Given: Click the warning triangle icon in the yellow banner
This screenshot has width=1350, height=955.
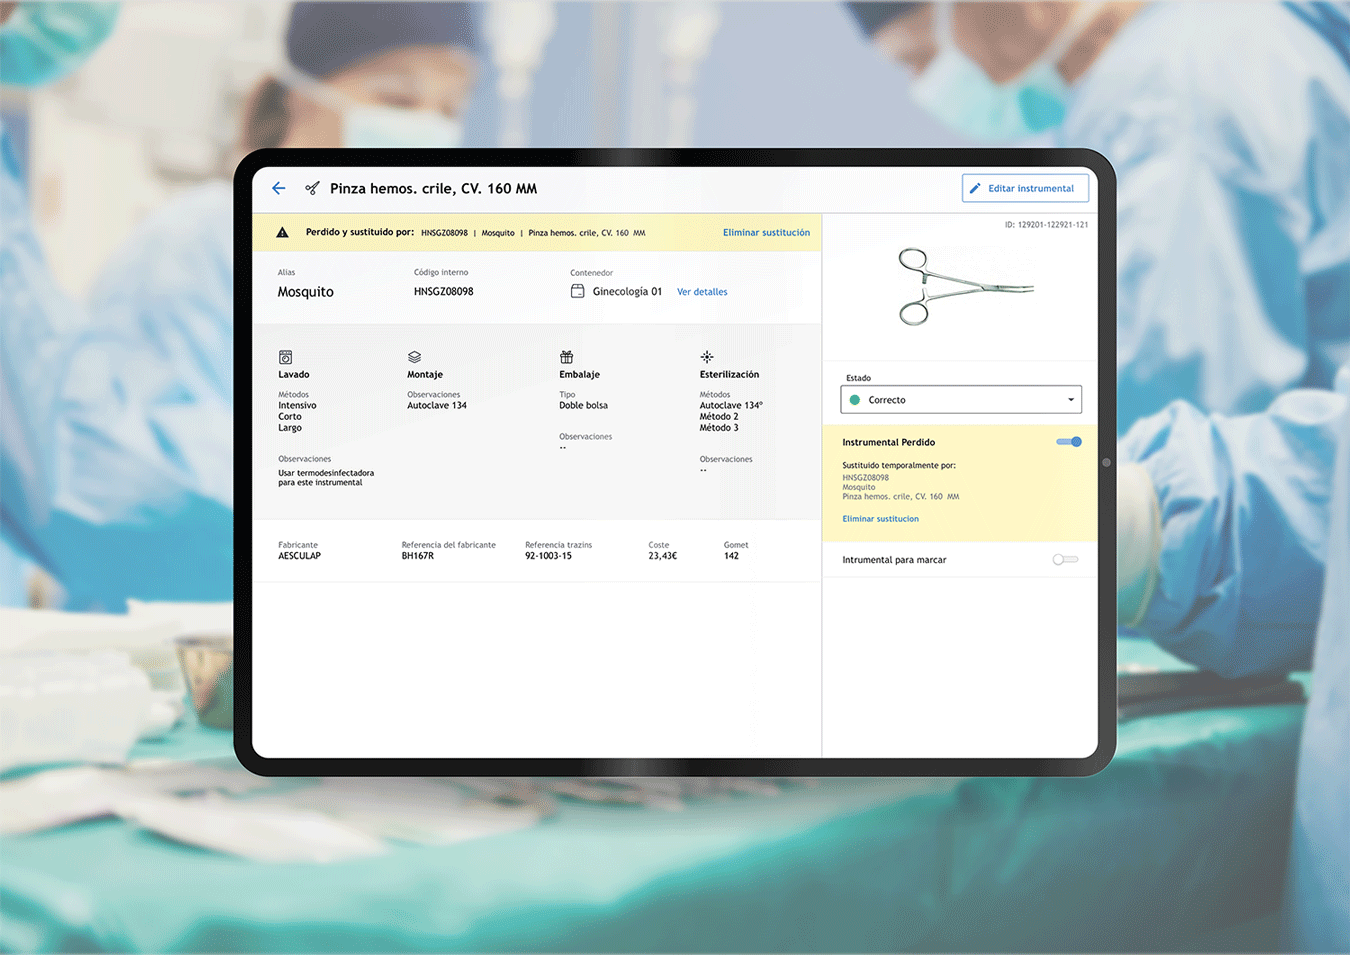Looking at the screenshot, I should tap(282, 233).
